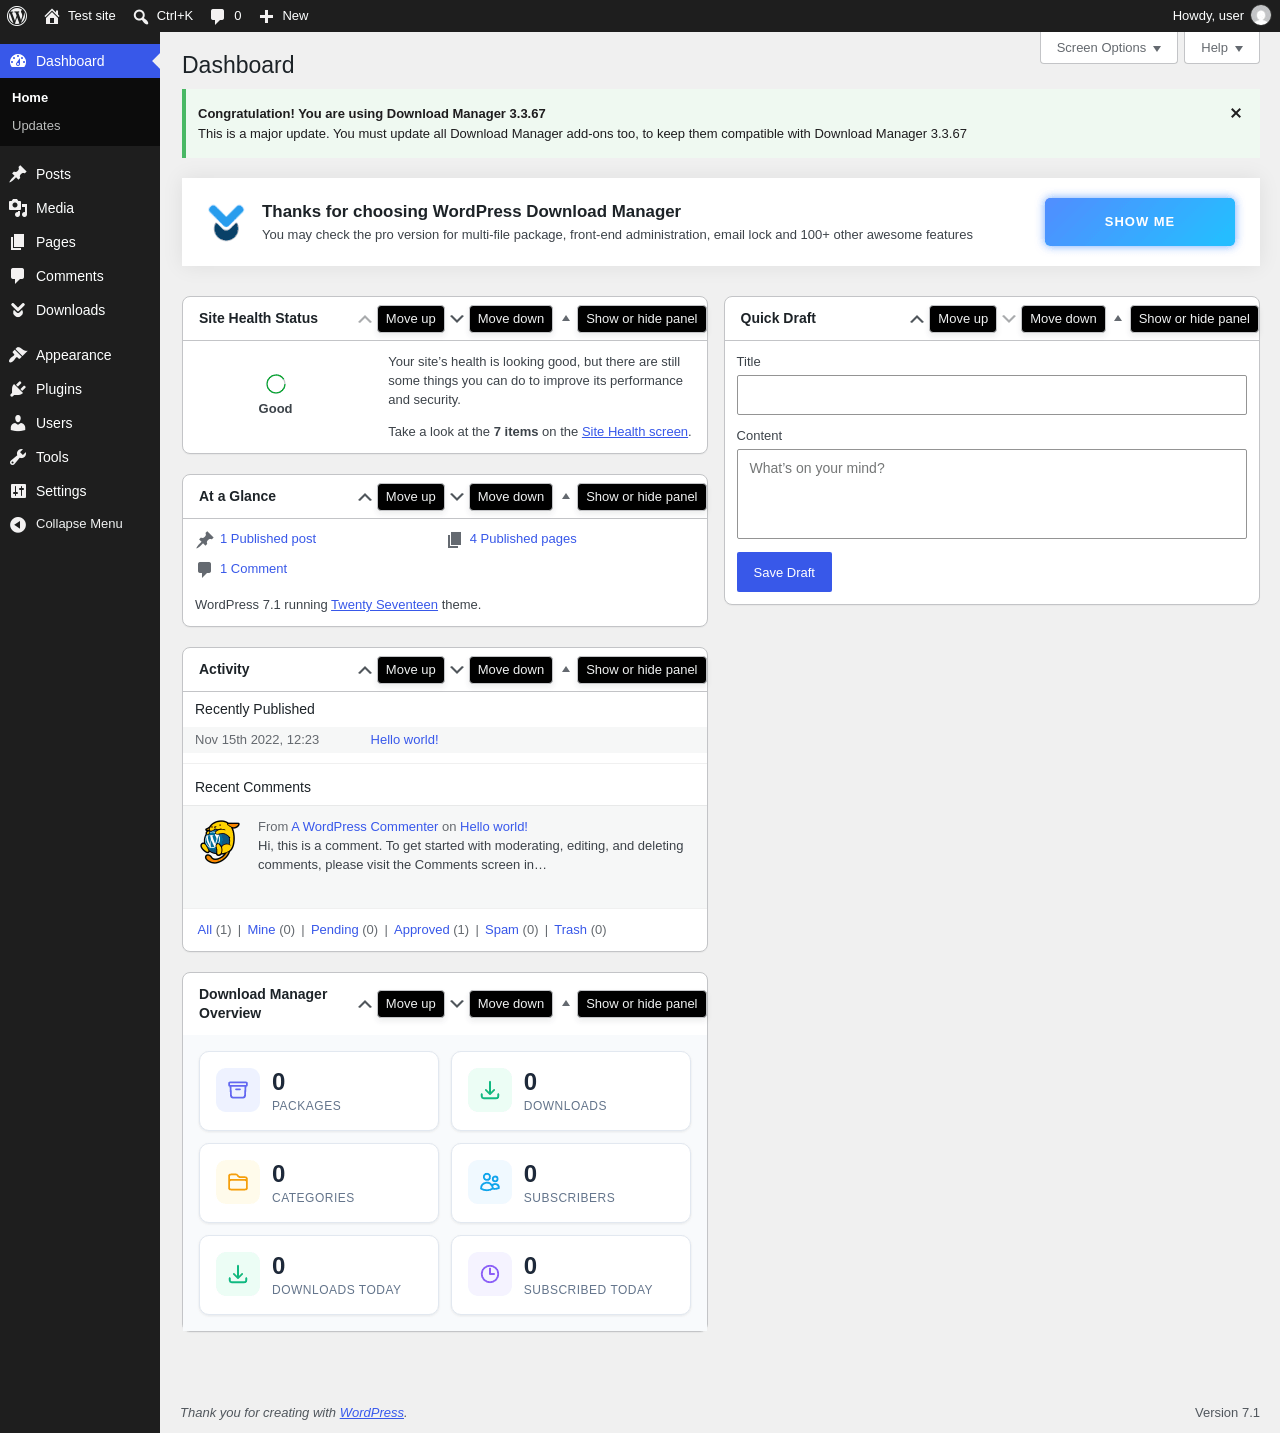Image resolution: width=1280 pixels, height=1433 pixels.
Task: Click the Pages icon in sidebar
Action: click(18, 242)
